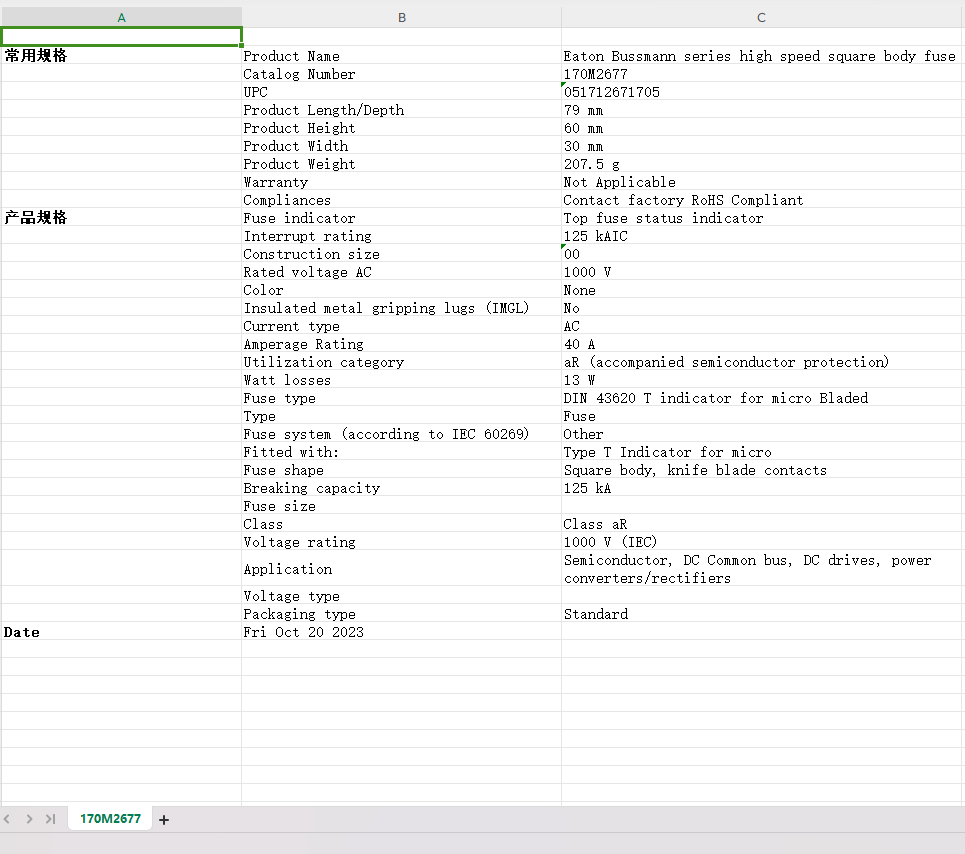Image resolution: width=965 pixels, height=854 pixels.
Task: Select column A header
Action: (x=121, y=17)
